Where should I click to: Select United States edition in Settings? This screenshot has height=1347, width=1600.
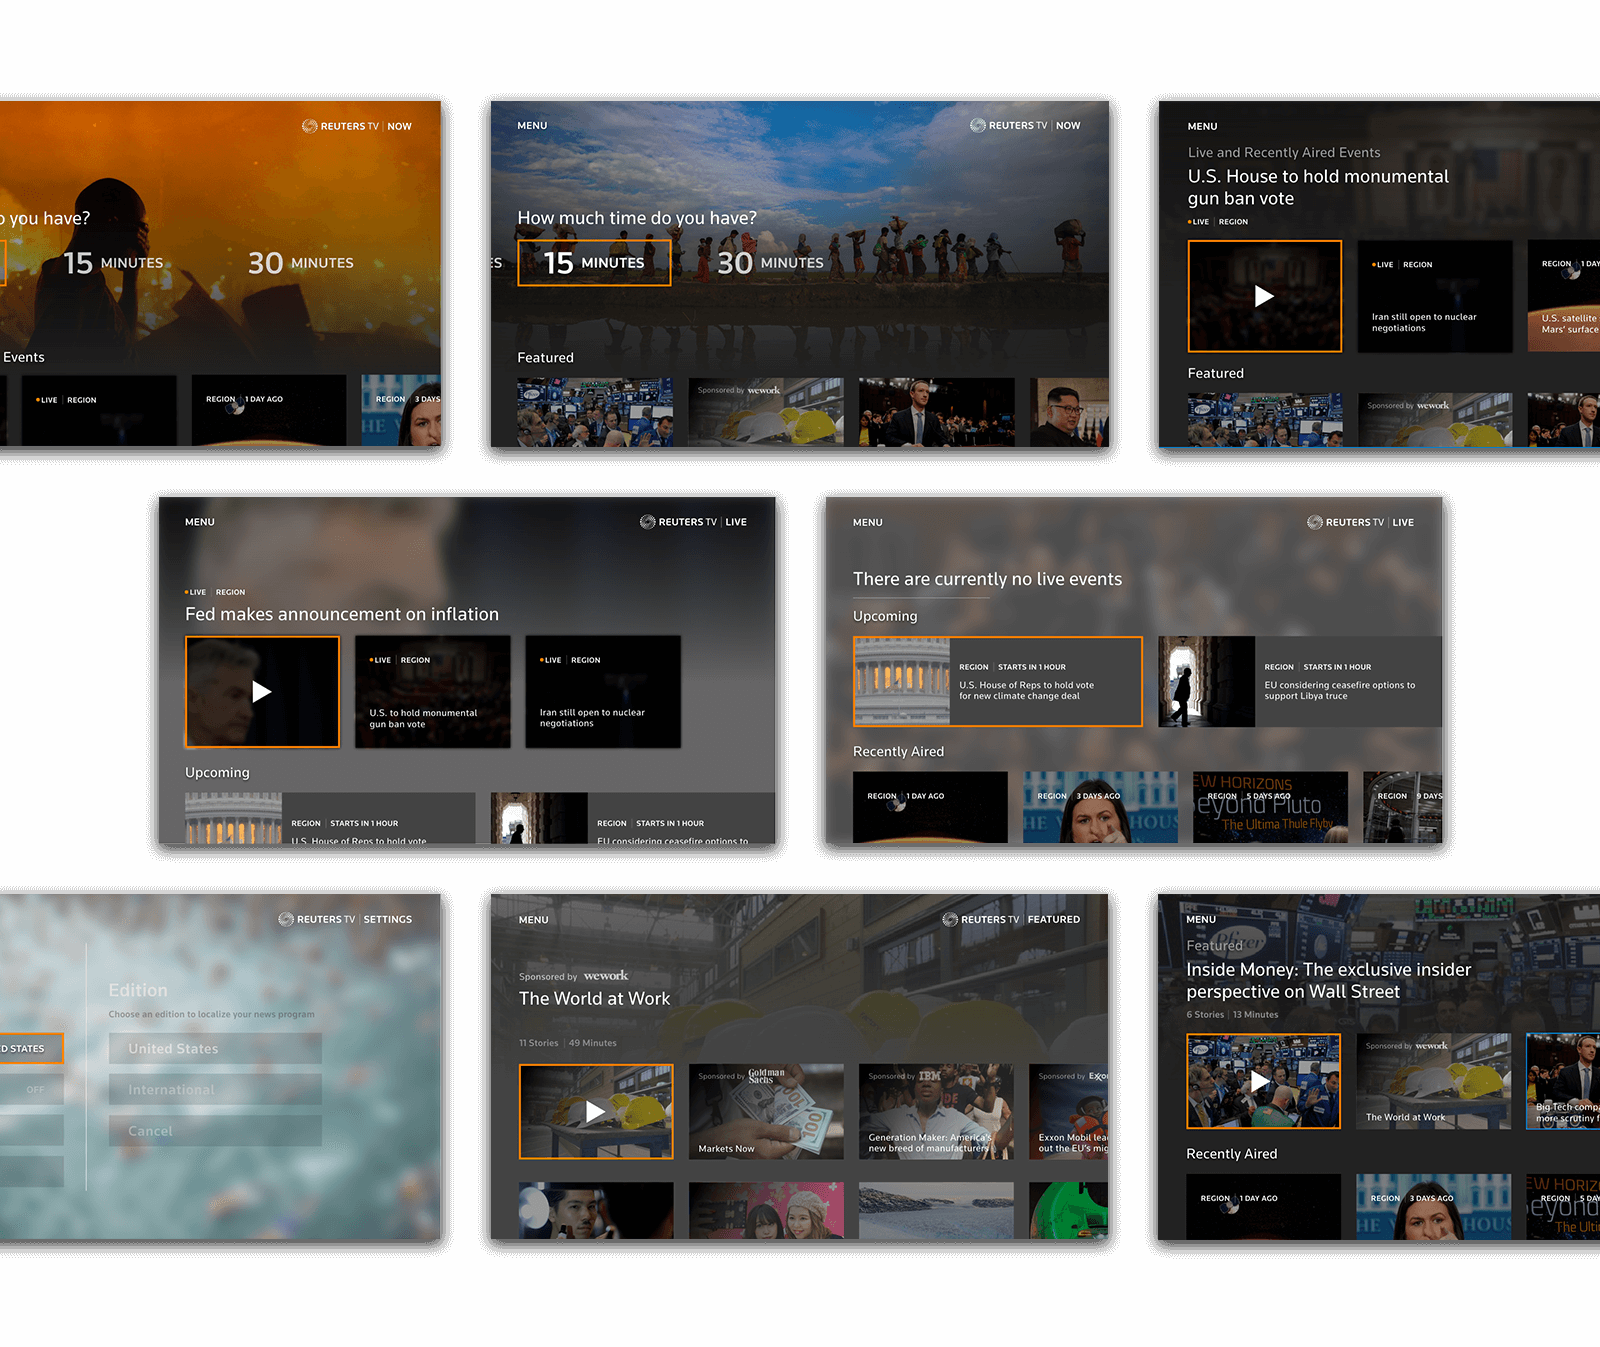click(215, 1049)
